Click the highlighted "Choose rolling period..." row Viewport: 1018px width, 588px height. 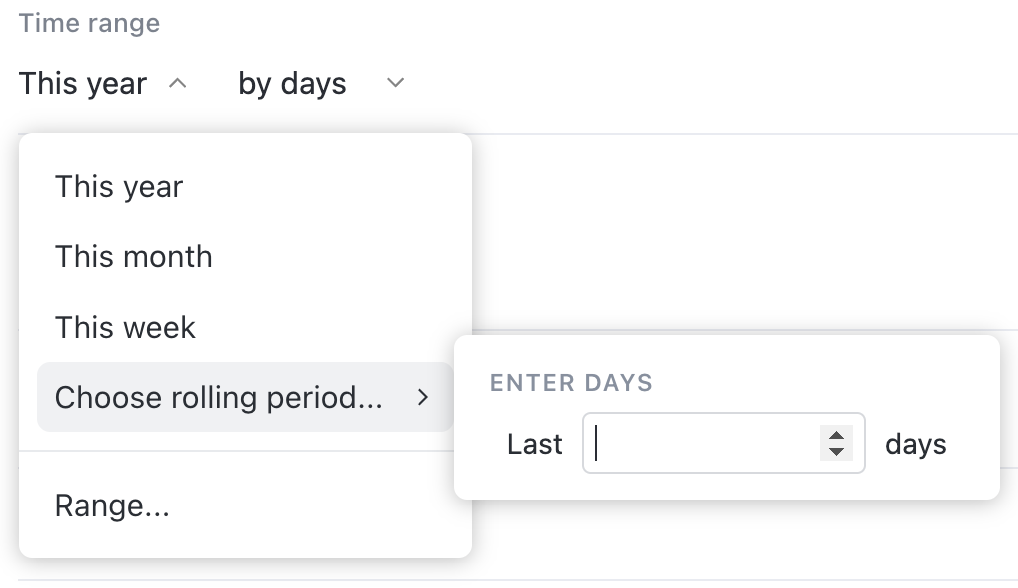pyautogui.click(x=219, y=397)
